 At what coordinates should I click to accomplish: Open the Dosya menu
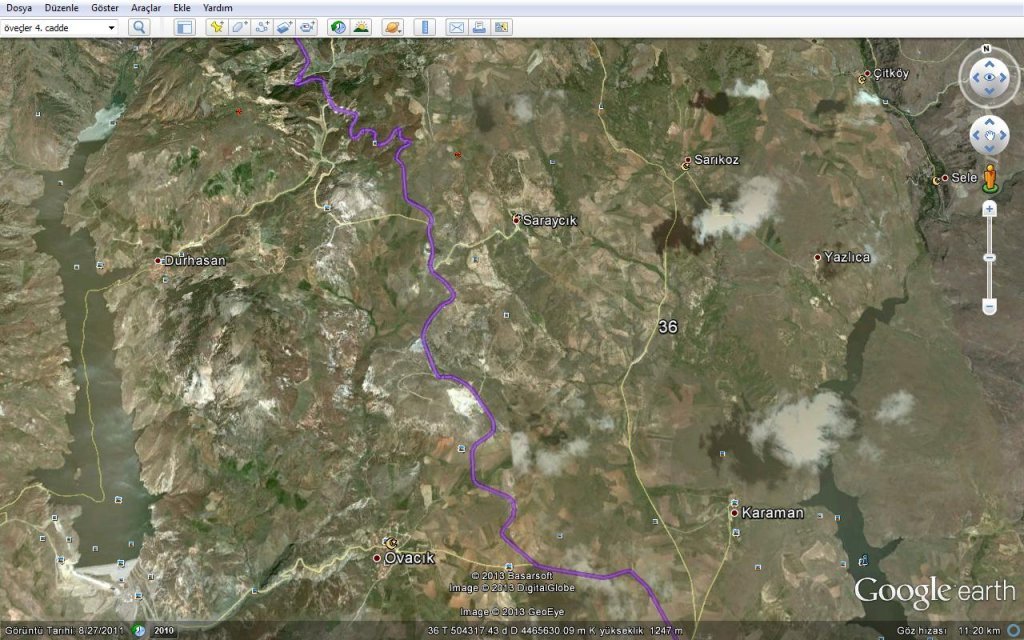[19, 7]
